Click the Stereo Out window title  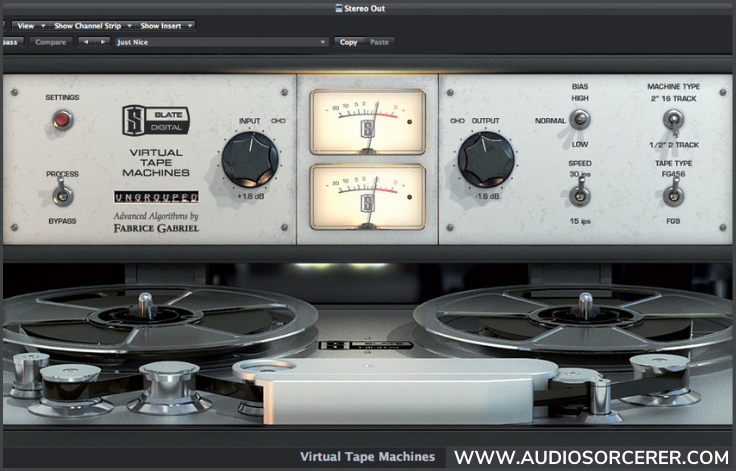tap(360, 8)
